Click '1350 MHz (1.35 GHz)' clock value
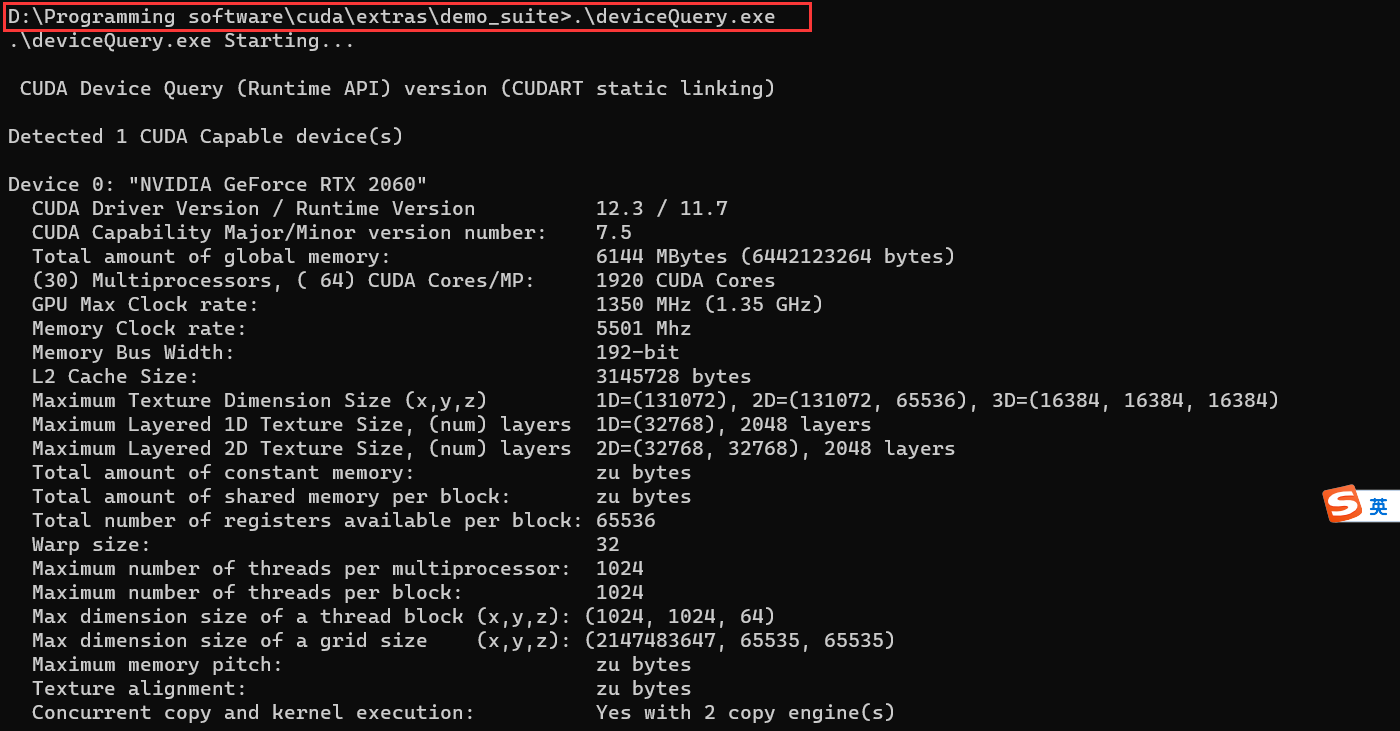The width and height of the screenshot is (1400, 731). coord(710,305)
